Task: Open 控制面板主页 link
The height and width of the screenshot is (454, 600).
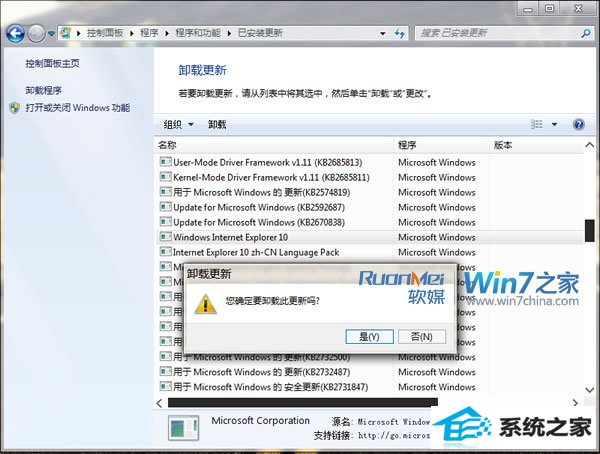Action: point(52,63)
